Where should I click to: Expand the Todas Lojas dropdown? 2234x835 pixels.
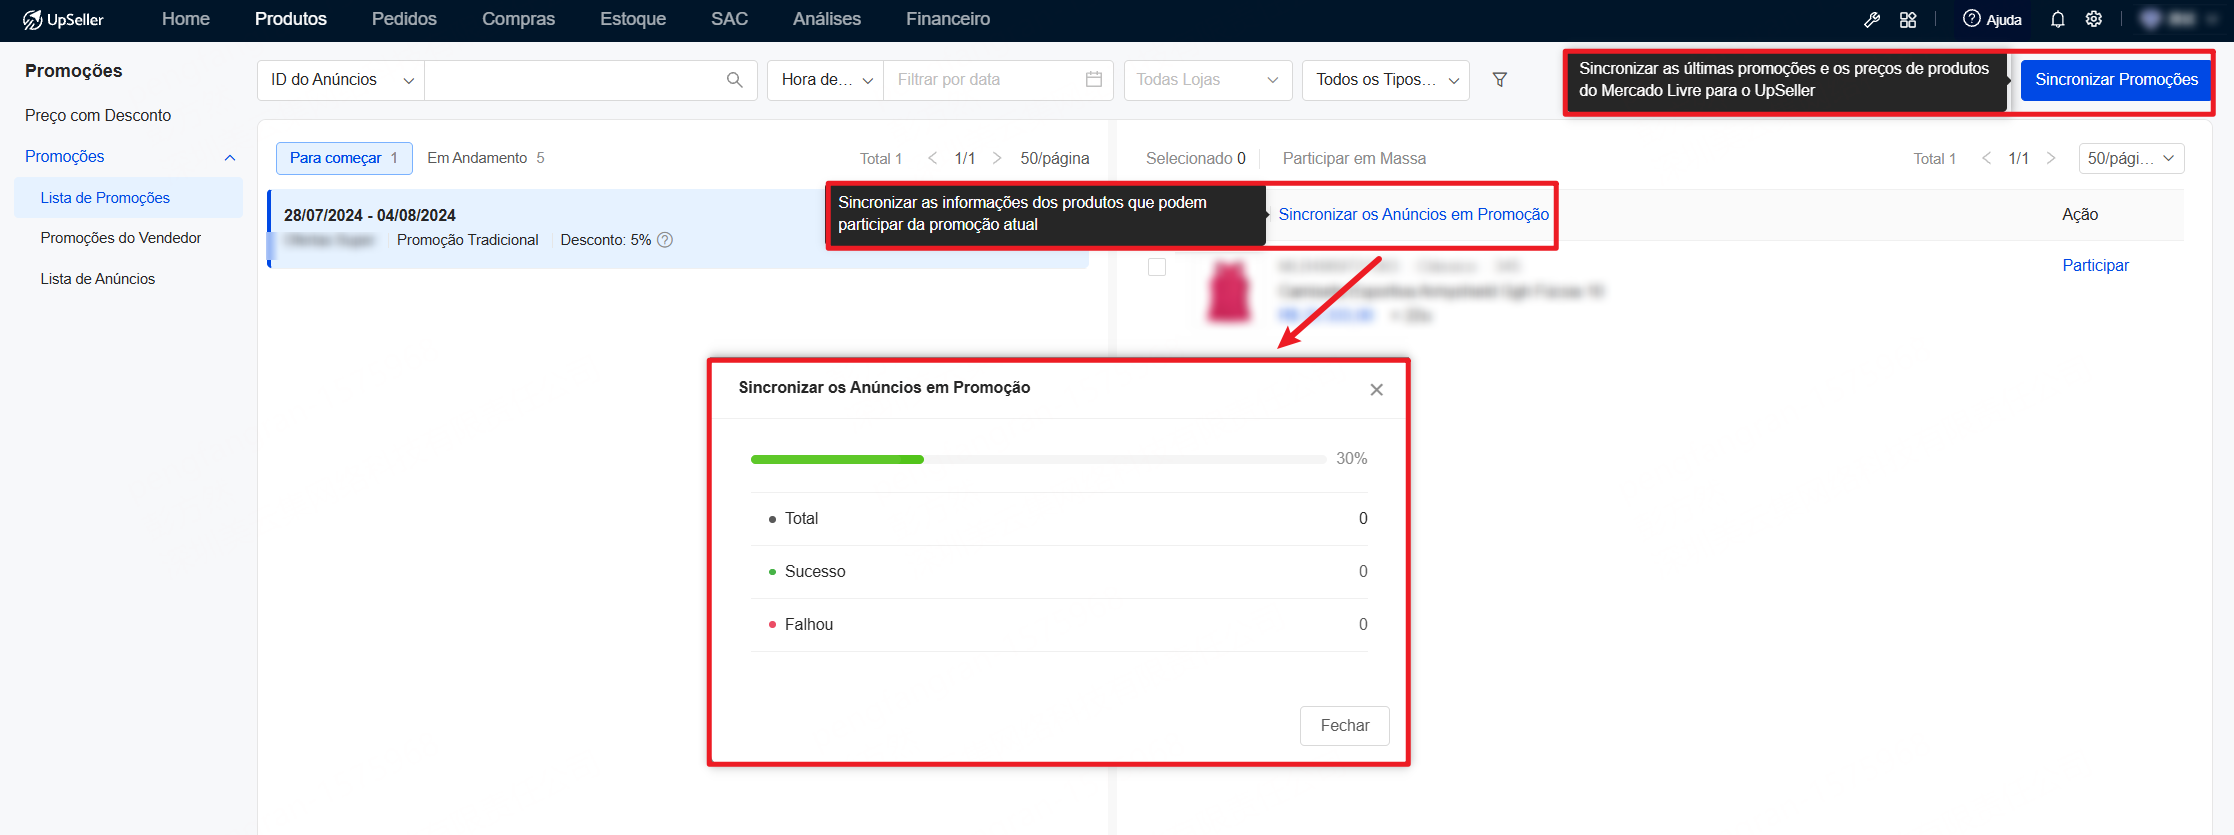[x=1208, y=80]
